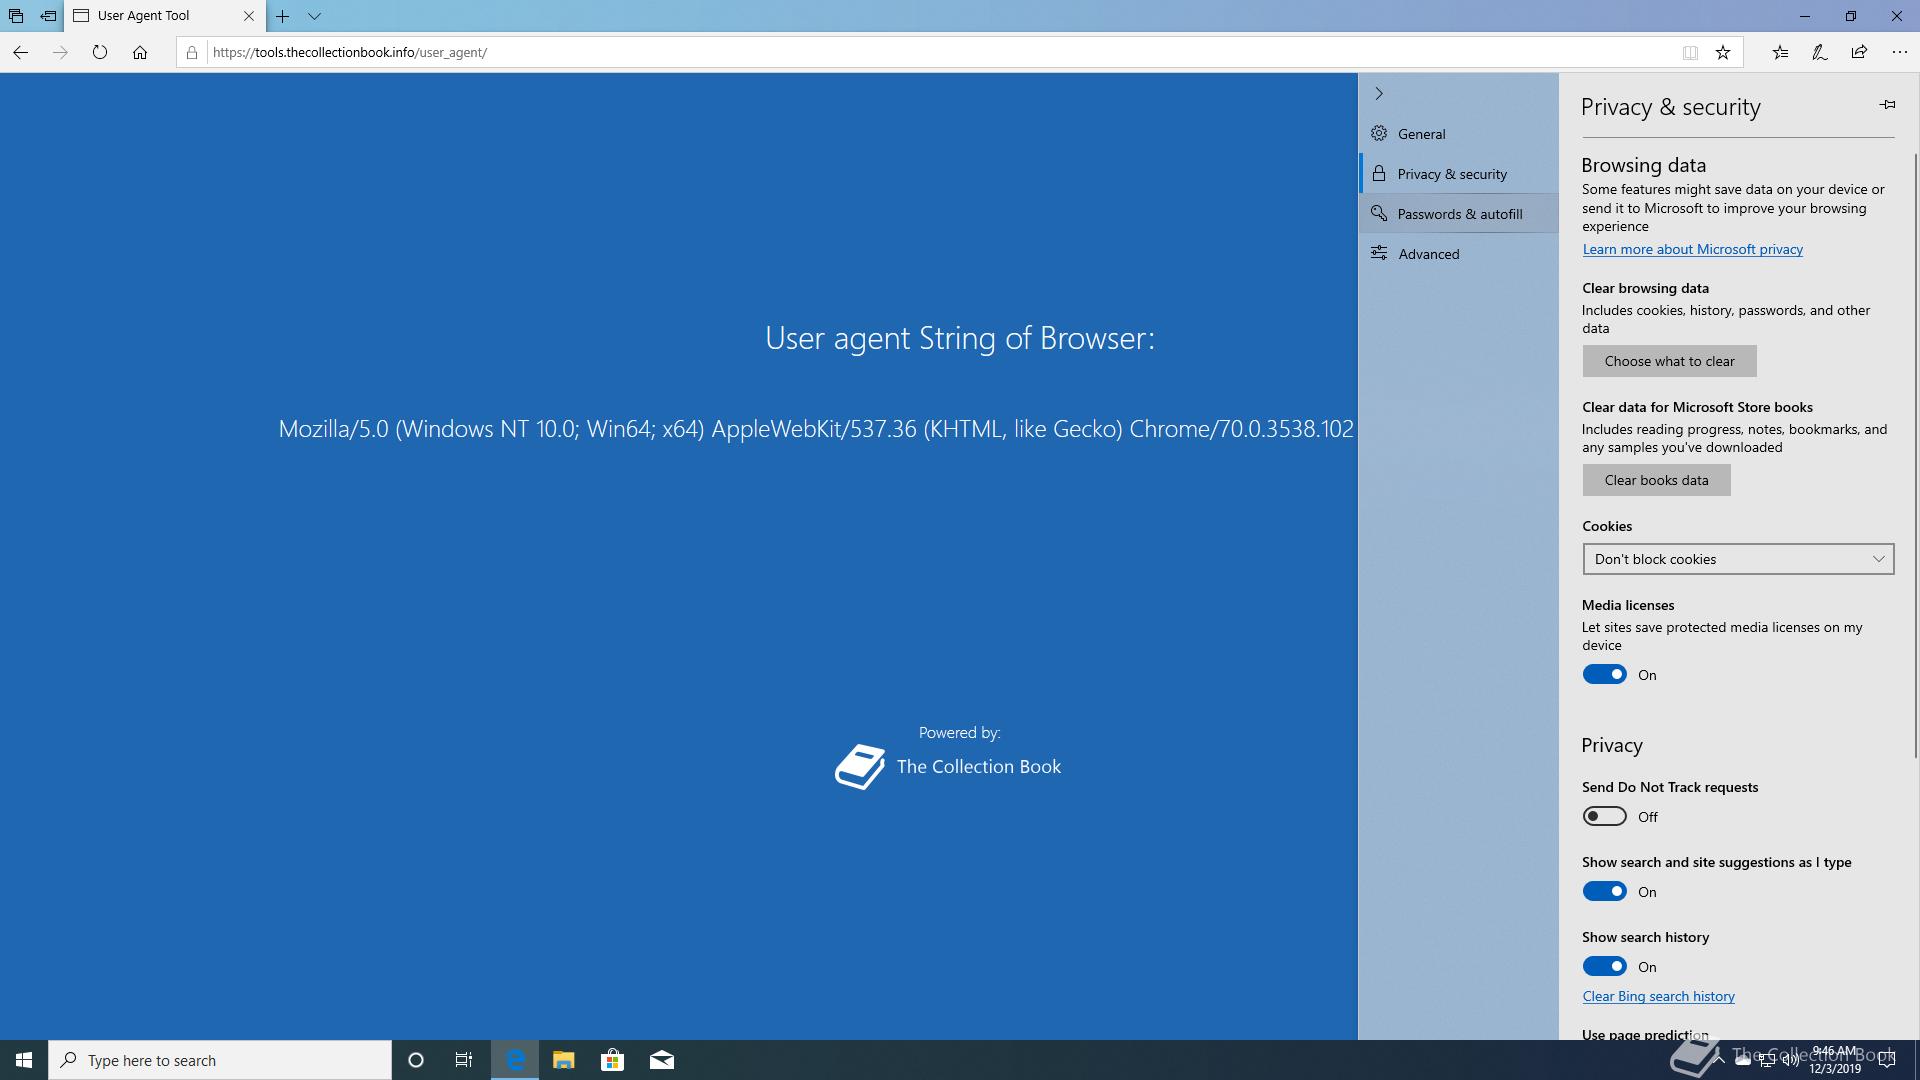Open the General settings section
The height and width of the screenshot is (1080, 1920).
click(1421, 134)
